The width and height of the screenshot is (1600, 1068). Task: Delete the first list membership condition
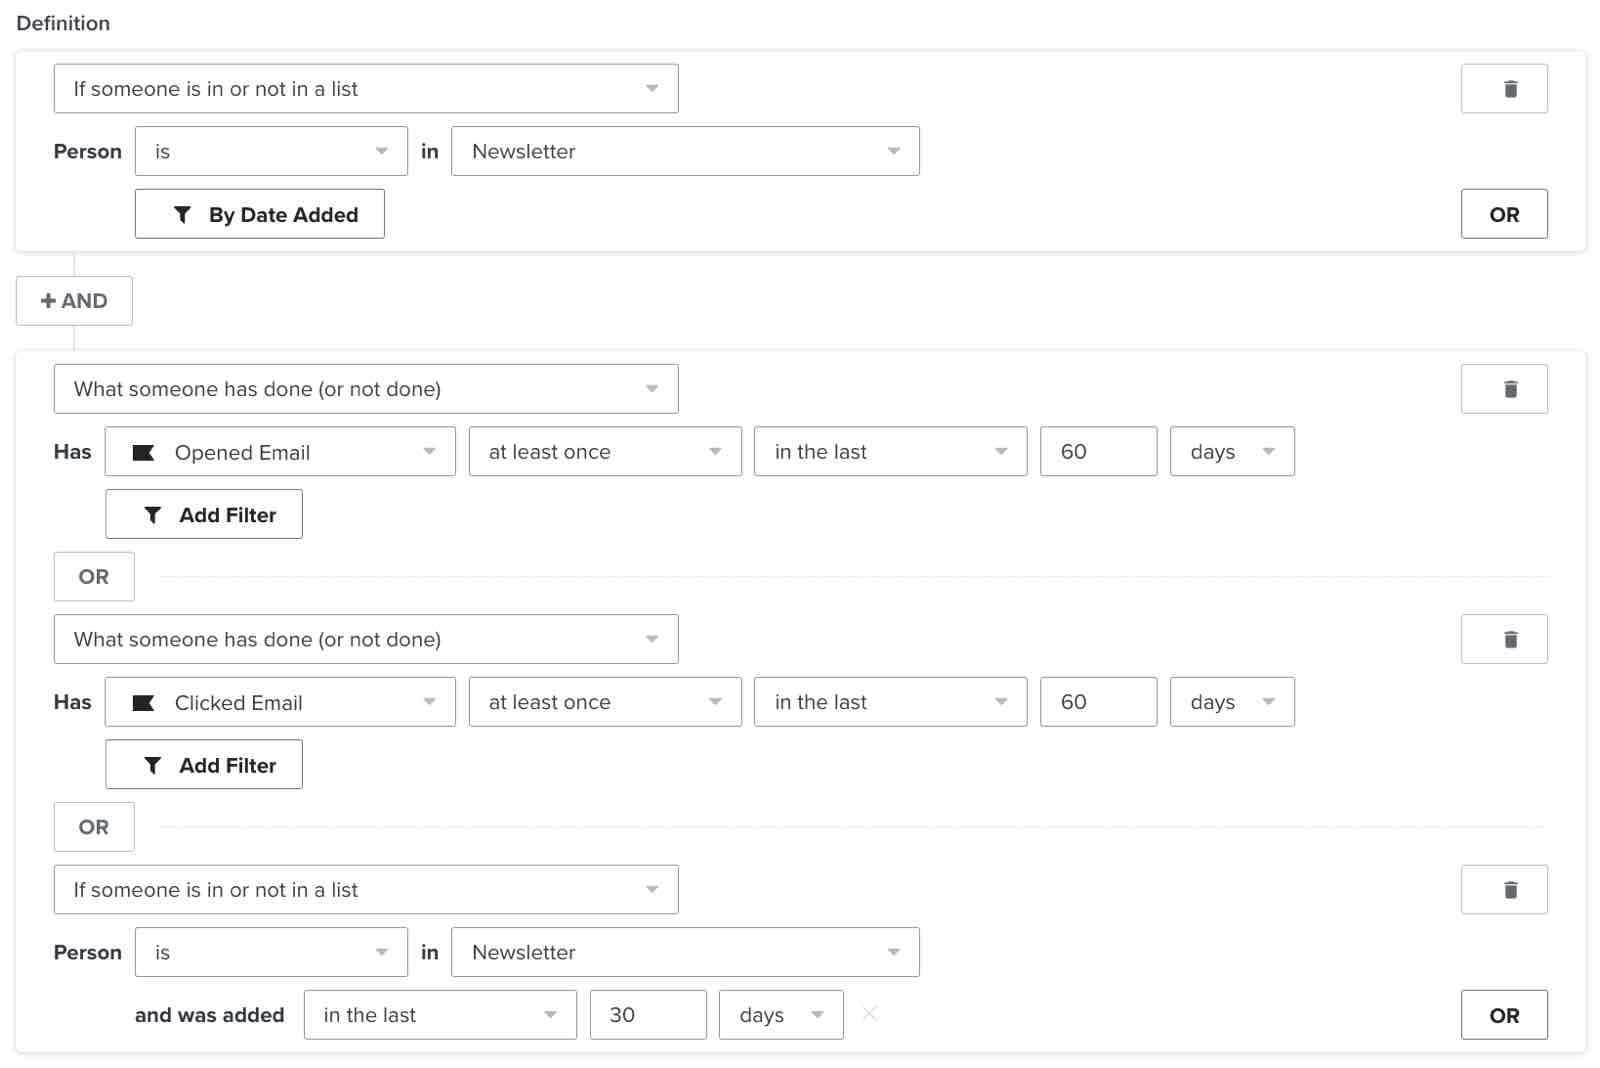click(1504, 88)
